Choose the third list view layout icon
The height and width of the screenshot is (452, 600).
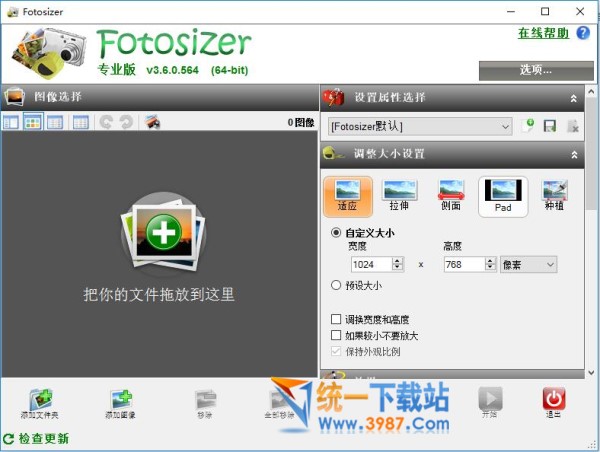tap(55, 122)
